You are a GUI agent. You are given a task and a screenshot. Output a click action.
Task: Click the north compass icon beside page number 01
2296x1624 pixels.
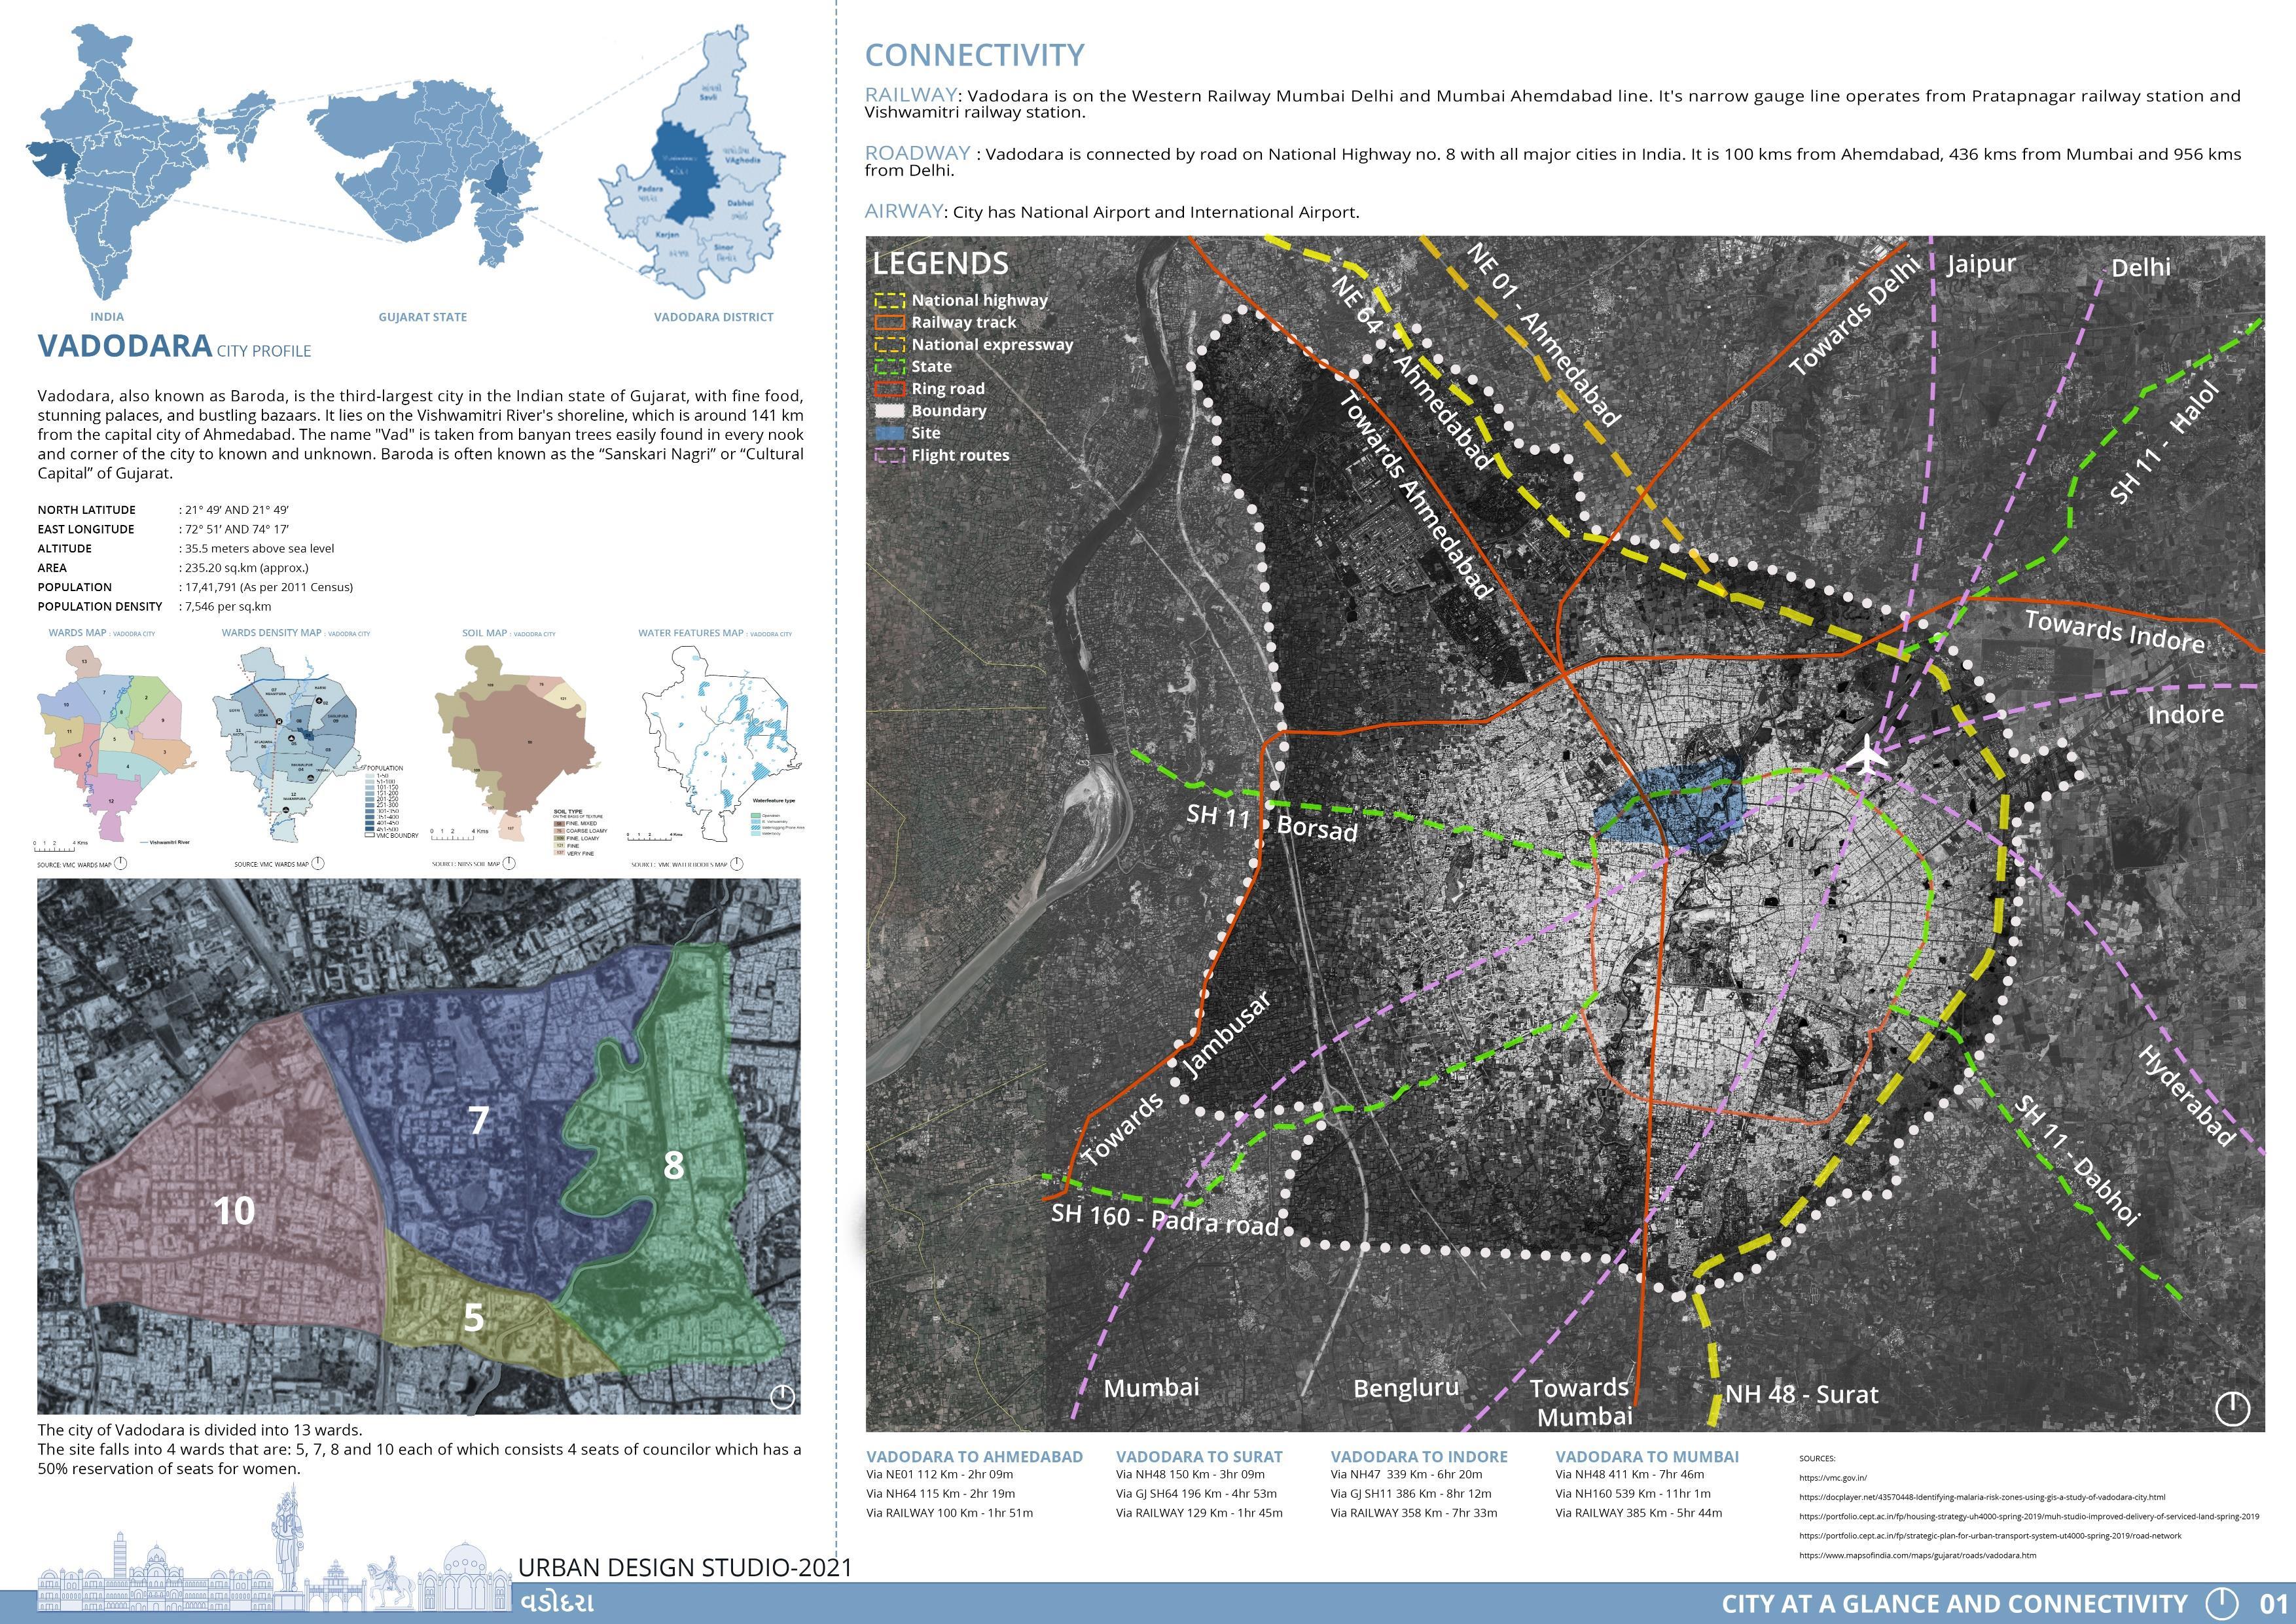(2222, 1603)
